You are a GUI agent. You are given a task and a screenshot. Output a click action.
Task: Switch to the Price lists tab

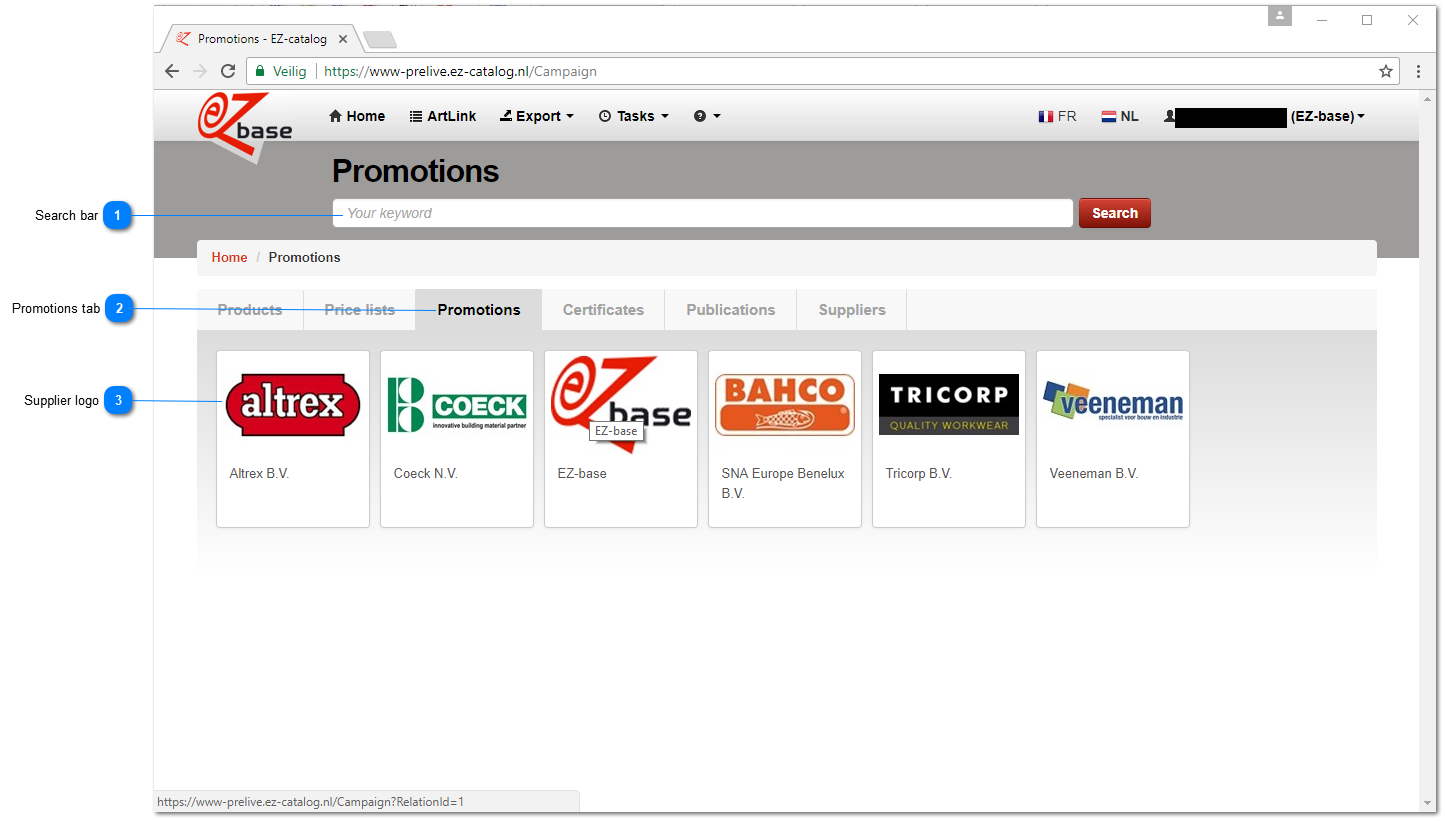click(x=360, y=310)
